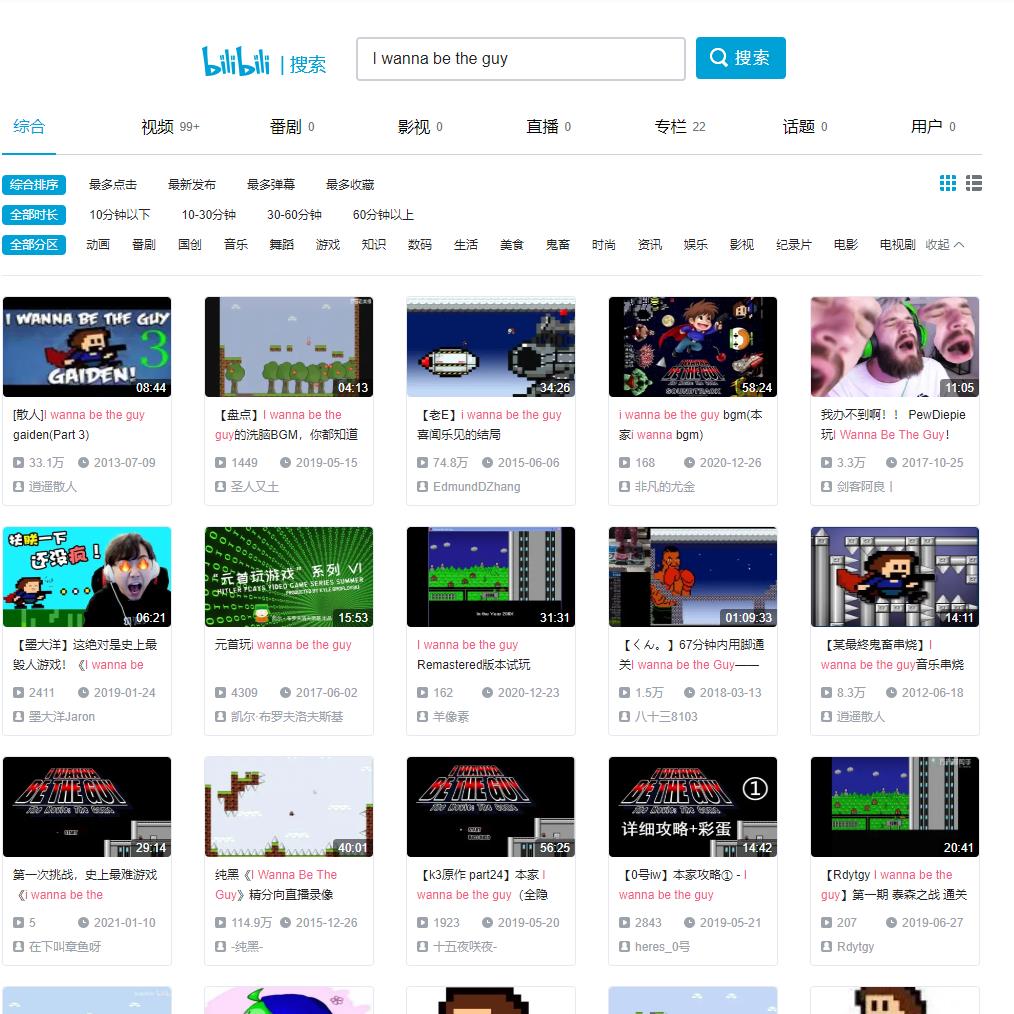
Task: Open the 详细攻略+彩蛋 video thumbnail
Action: (693, 807)
